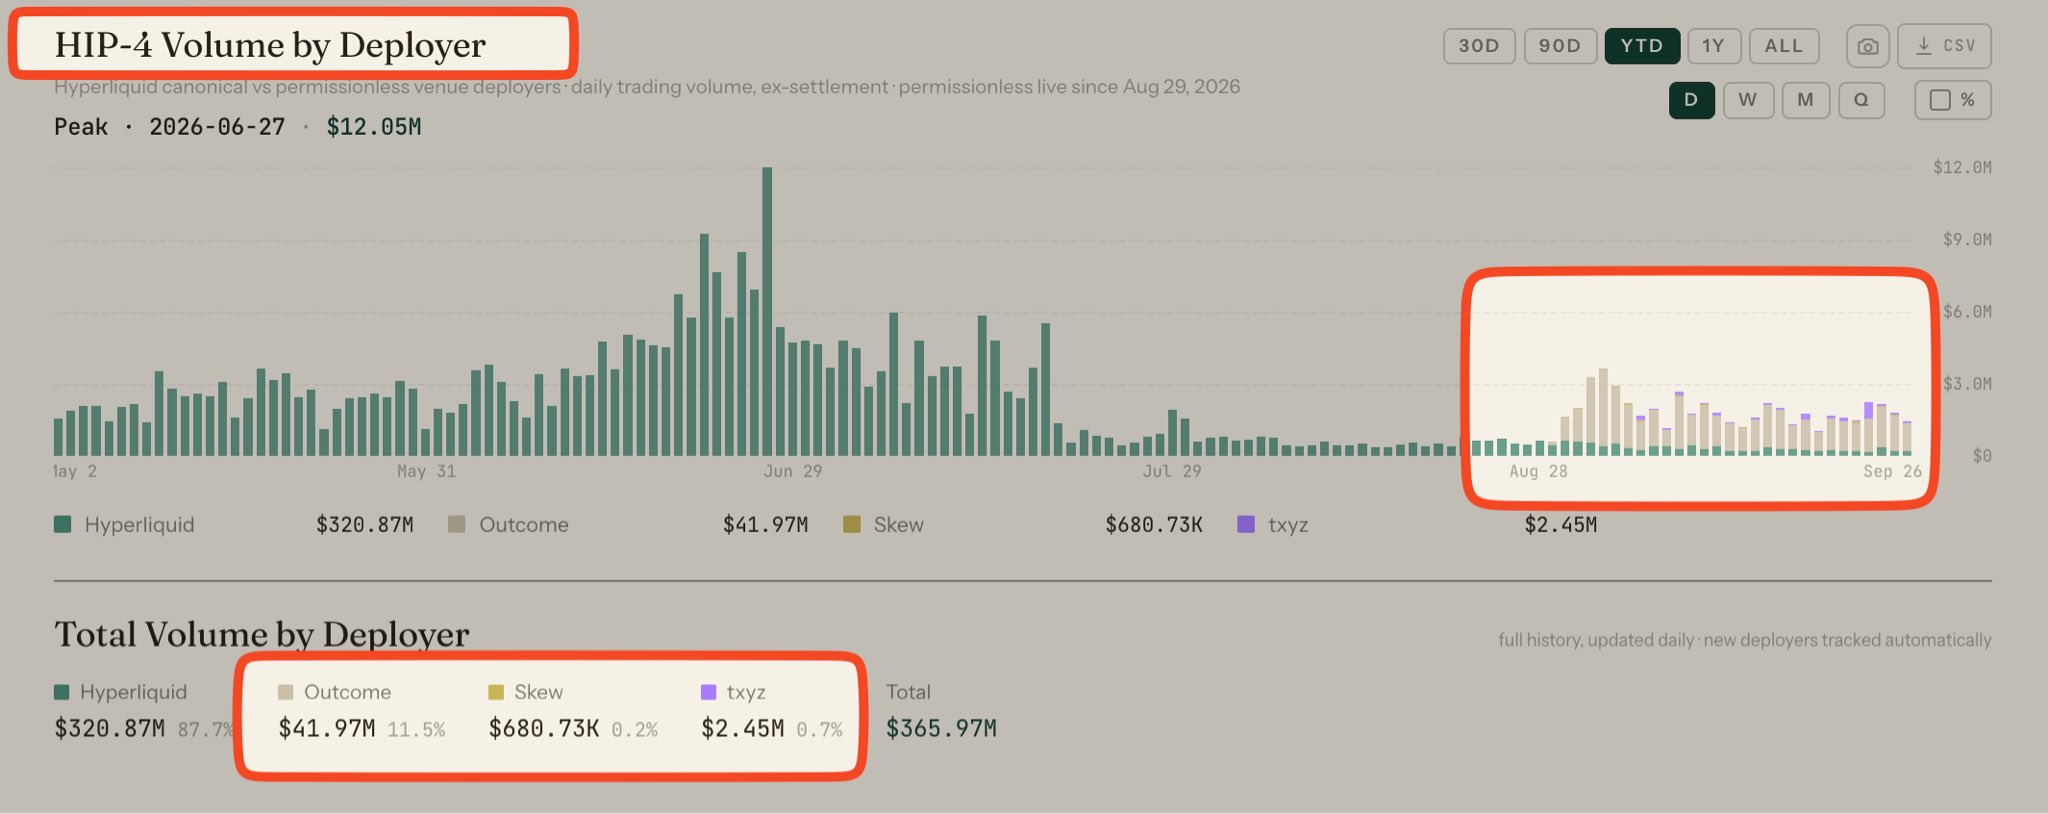Switch to monthly M granularity
This screenshot has height=814, width=2048.
click(x=1805, y=100)
